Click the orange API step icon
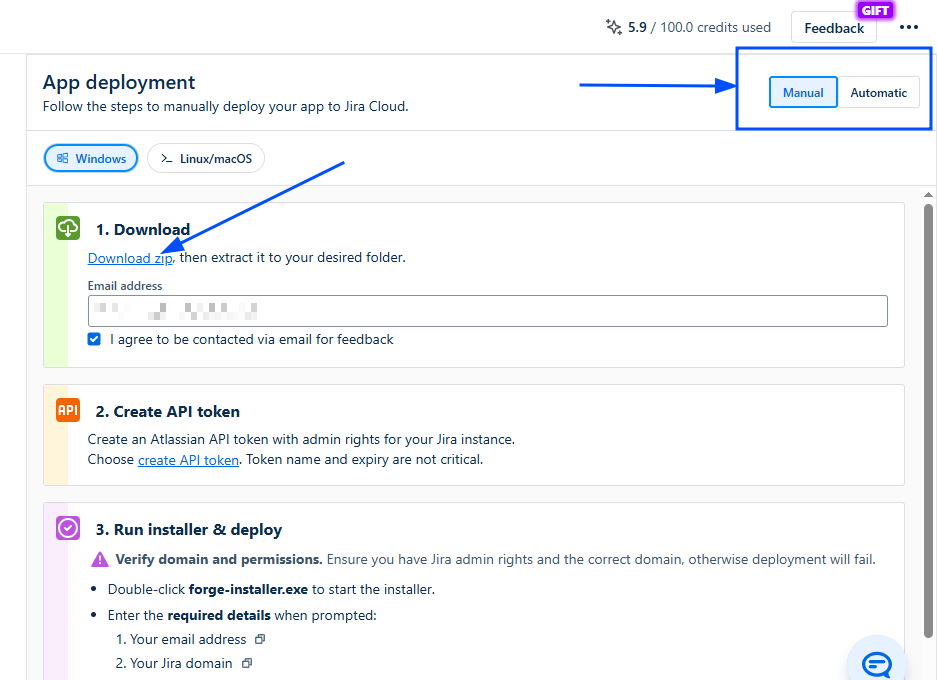The width and height of the screenshot is (937, 680). click(x=68, y=410)
